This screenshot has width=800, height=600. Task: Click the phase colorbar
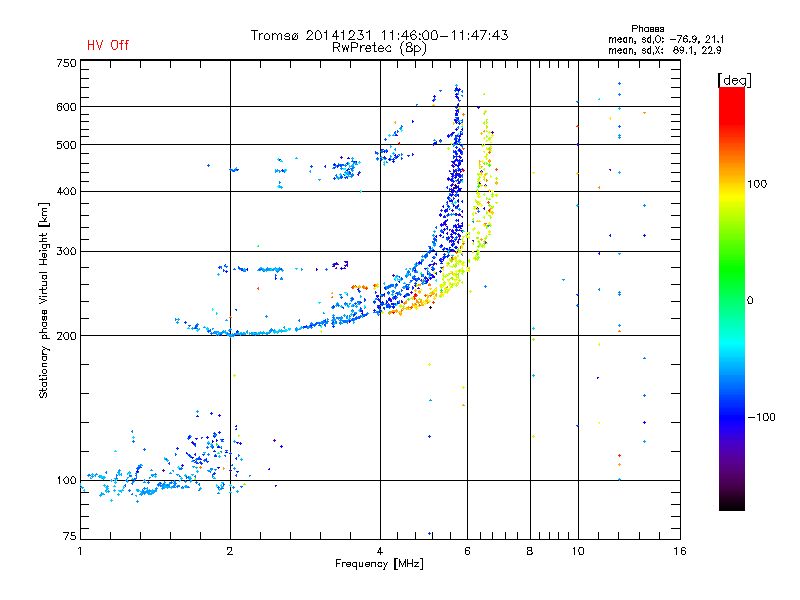coord(732,299)
